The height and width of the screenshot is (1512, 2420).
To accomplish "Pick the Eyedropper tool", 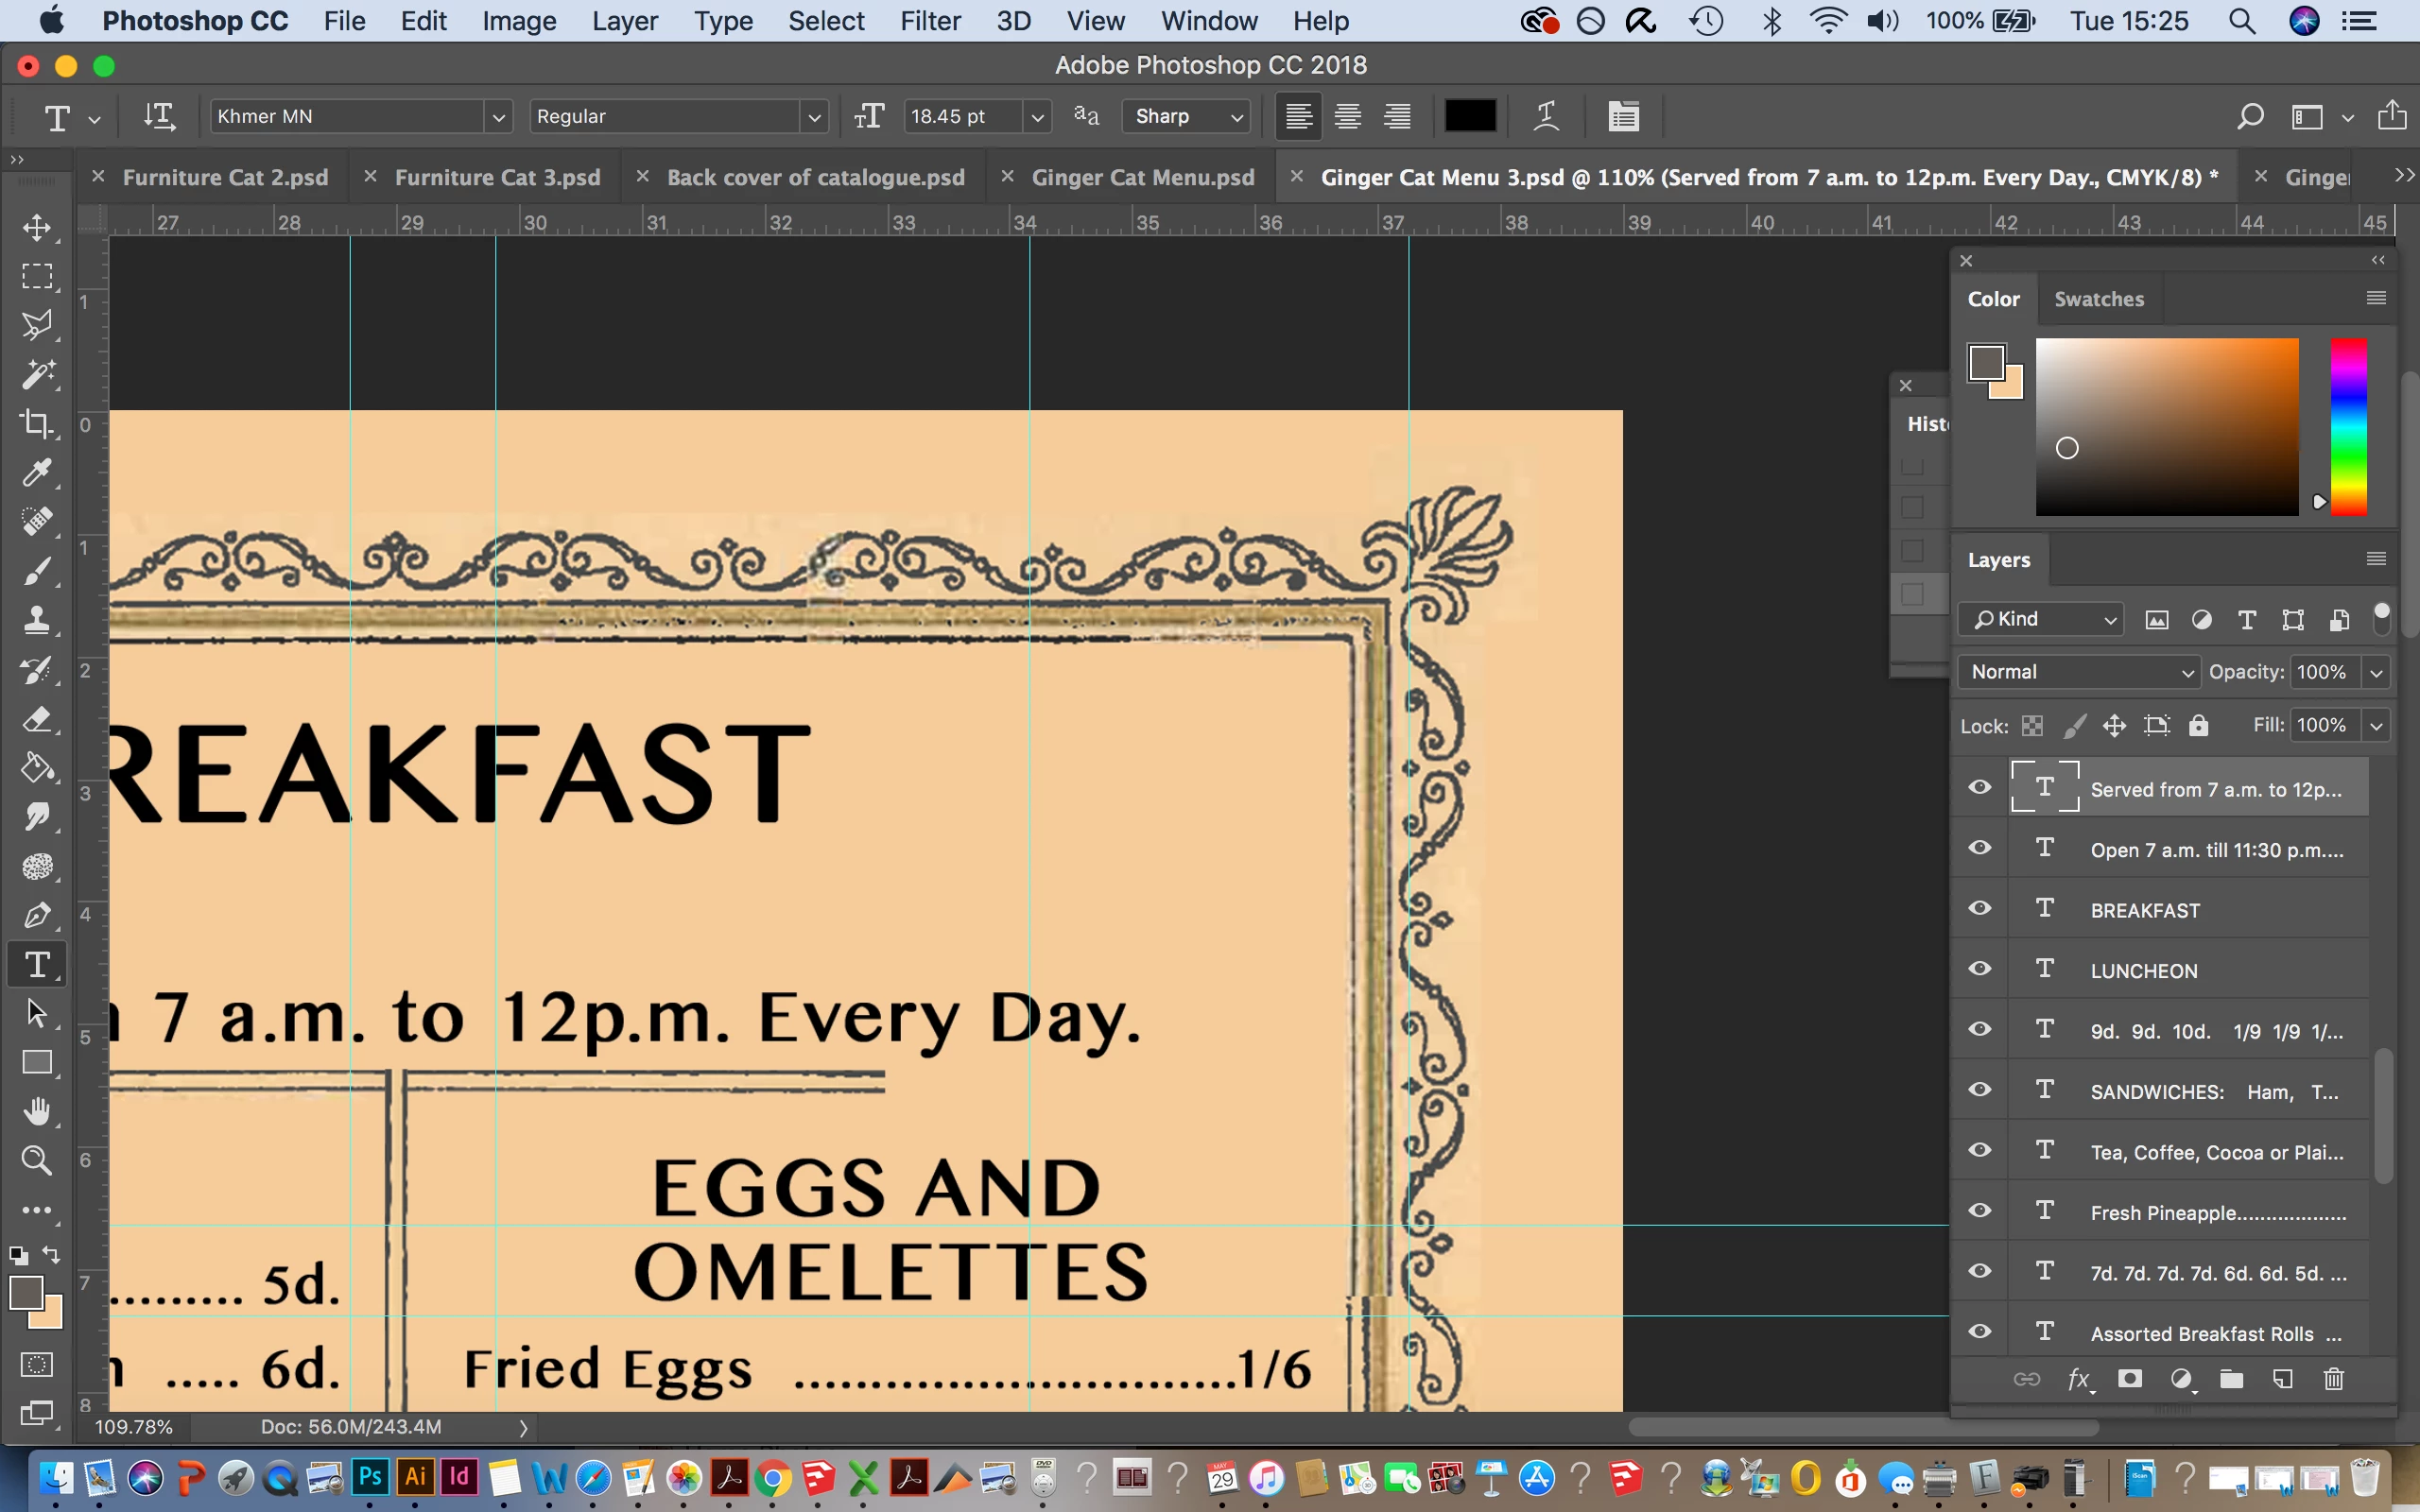I will 37,473.
